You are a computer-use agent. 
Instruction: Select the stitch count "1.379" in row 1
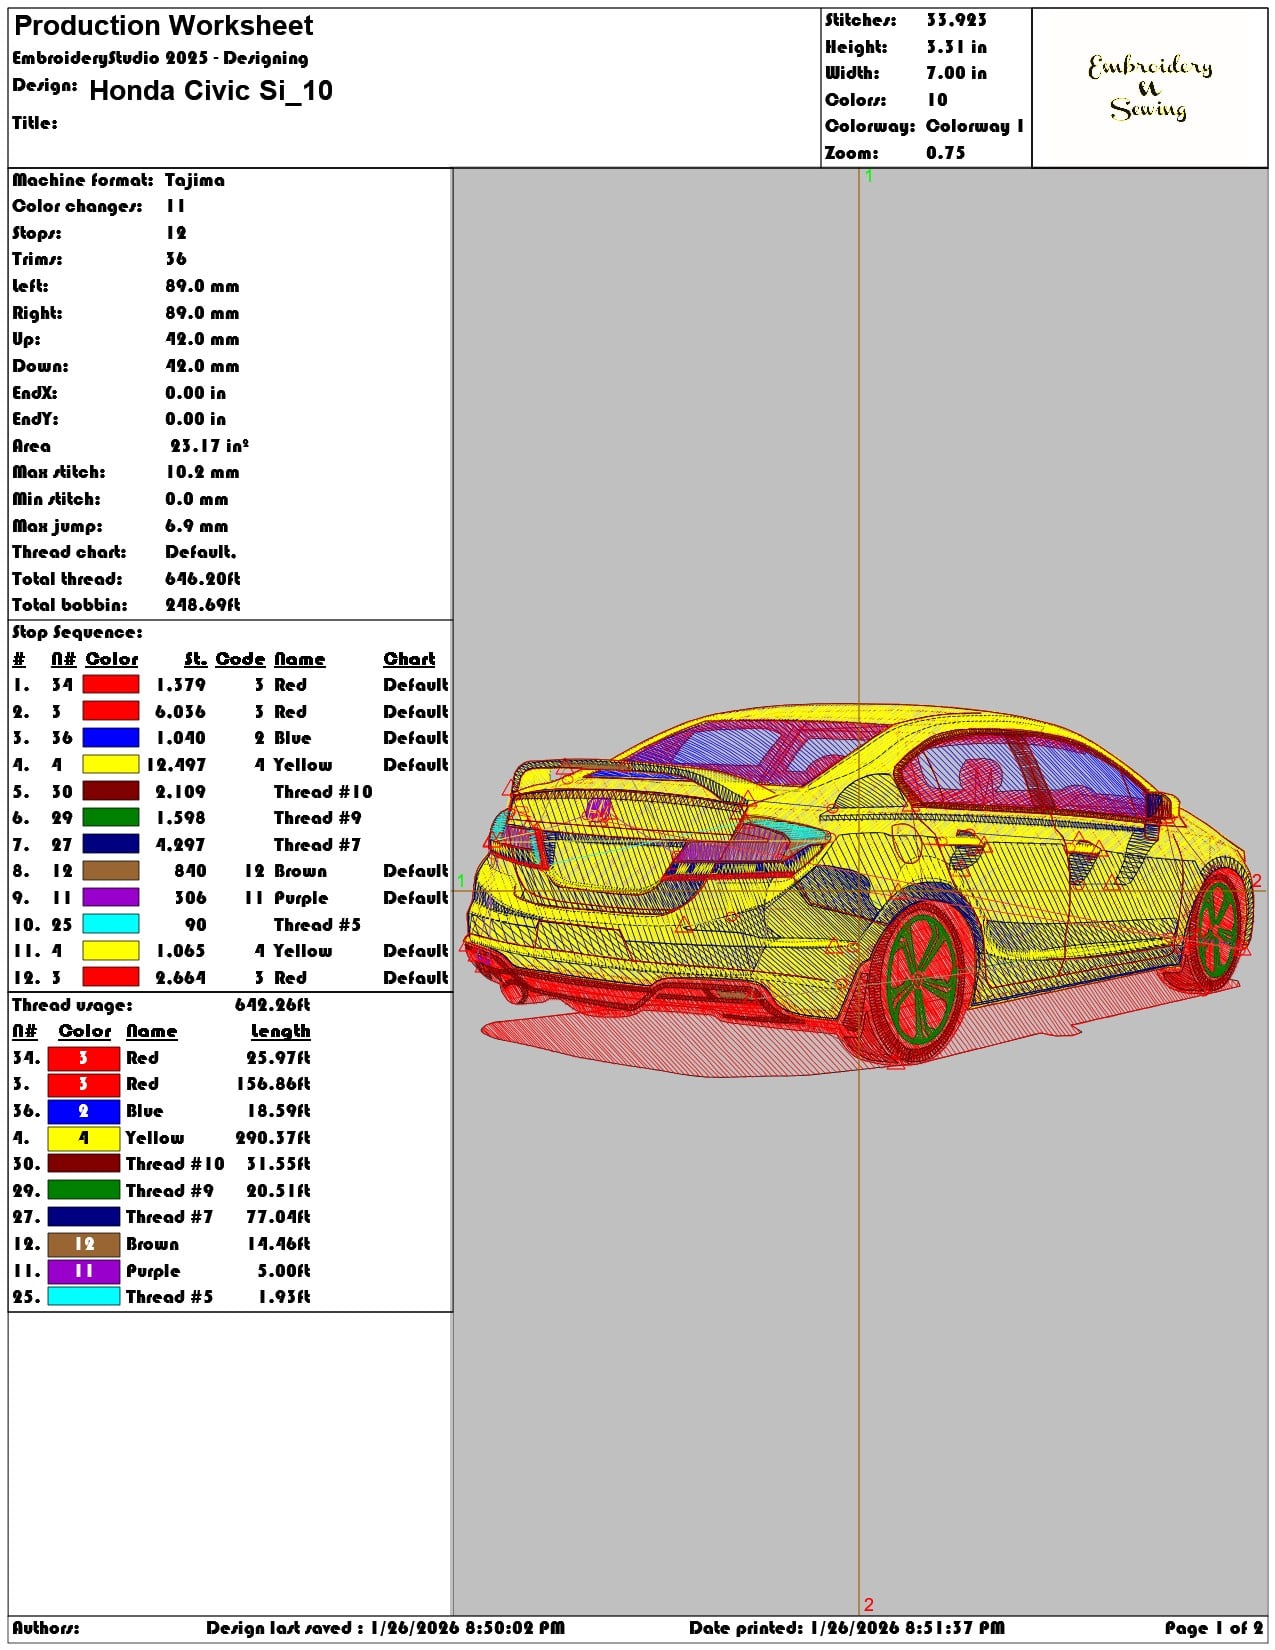point(180,685)
